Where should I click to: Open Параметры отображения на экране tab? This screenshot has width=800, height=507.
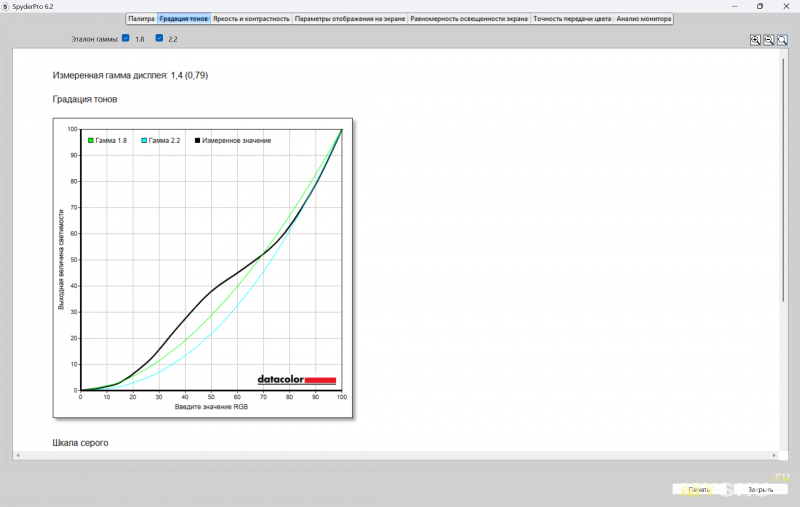350,19
